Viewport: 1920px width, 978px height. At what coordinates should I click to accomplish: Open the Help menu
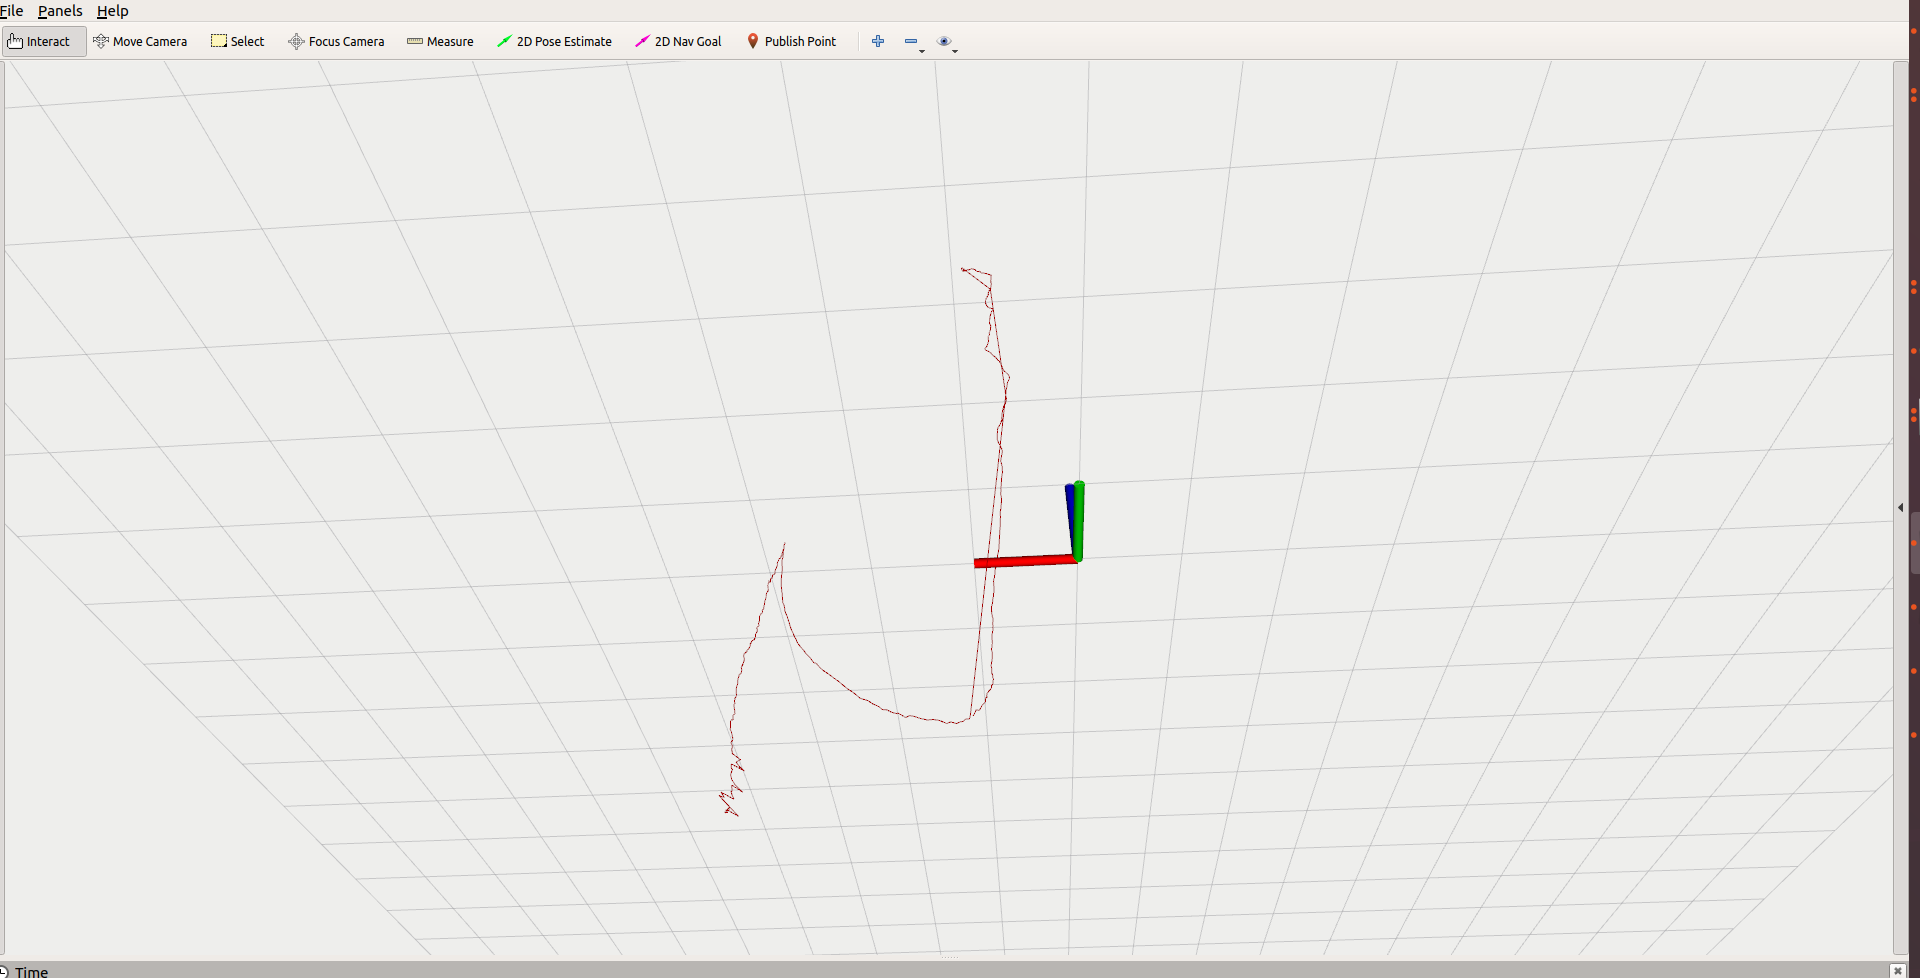pyautogui.click(x=112, y=11)
